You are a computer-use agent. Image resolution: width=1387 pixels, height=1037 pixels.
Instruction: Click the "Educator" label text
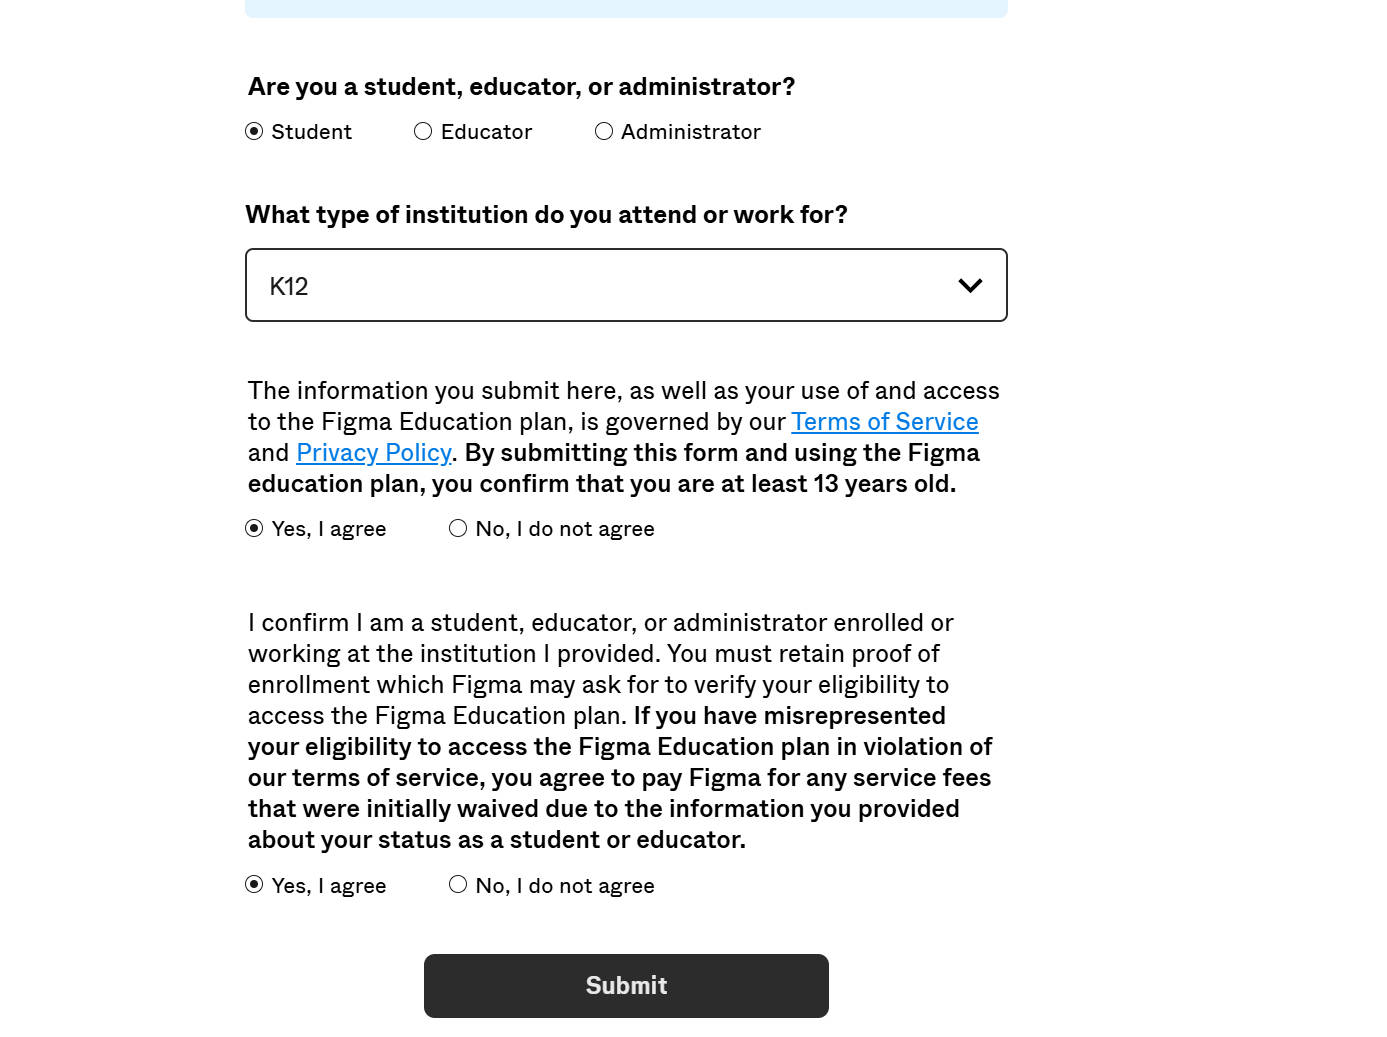click(x=486, y=132)
